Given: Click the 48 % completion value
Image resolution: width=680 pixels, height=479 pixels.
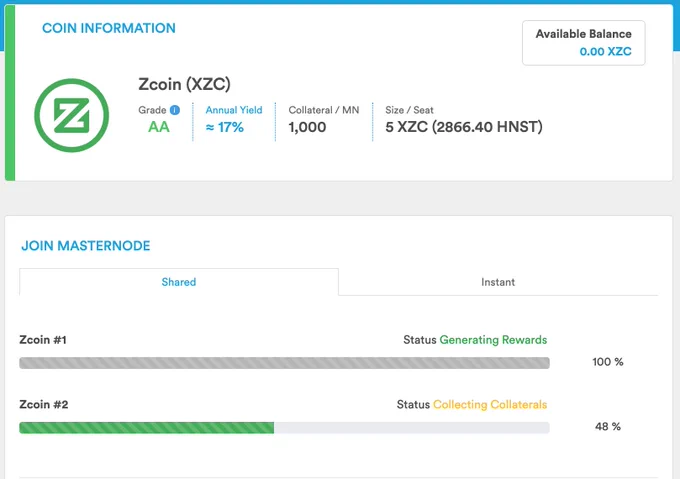Looking at the screenshot, I should click(608, 427).
